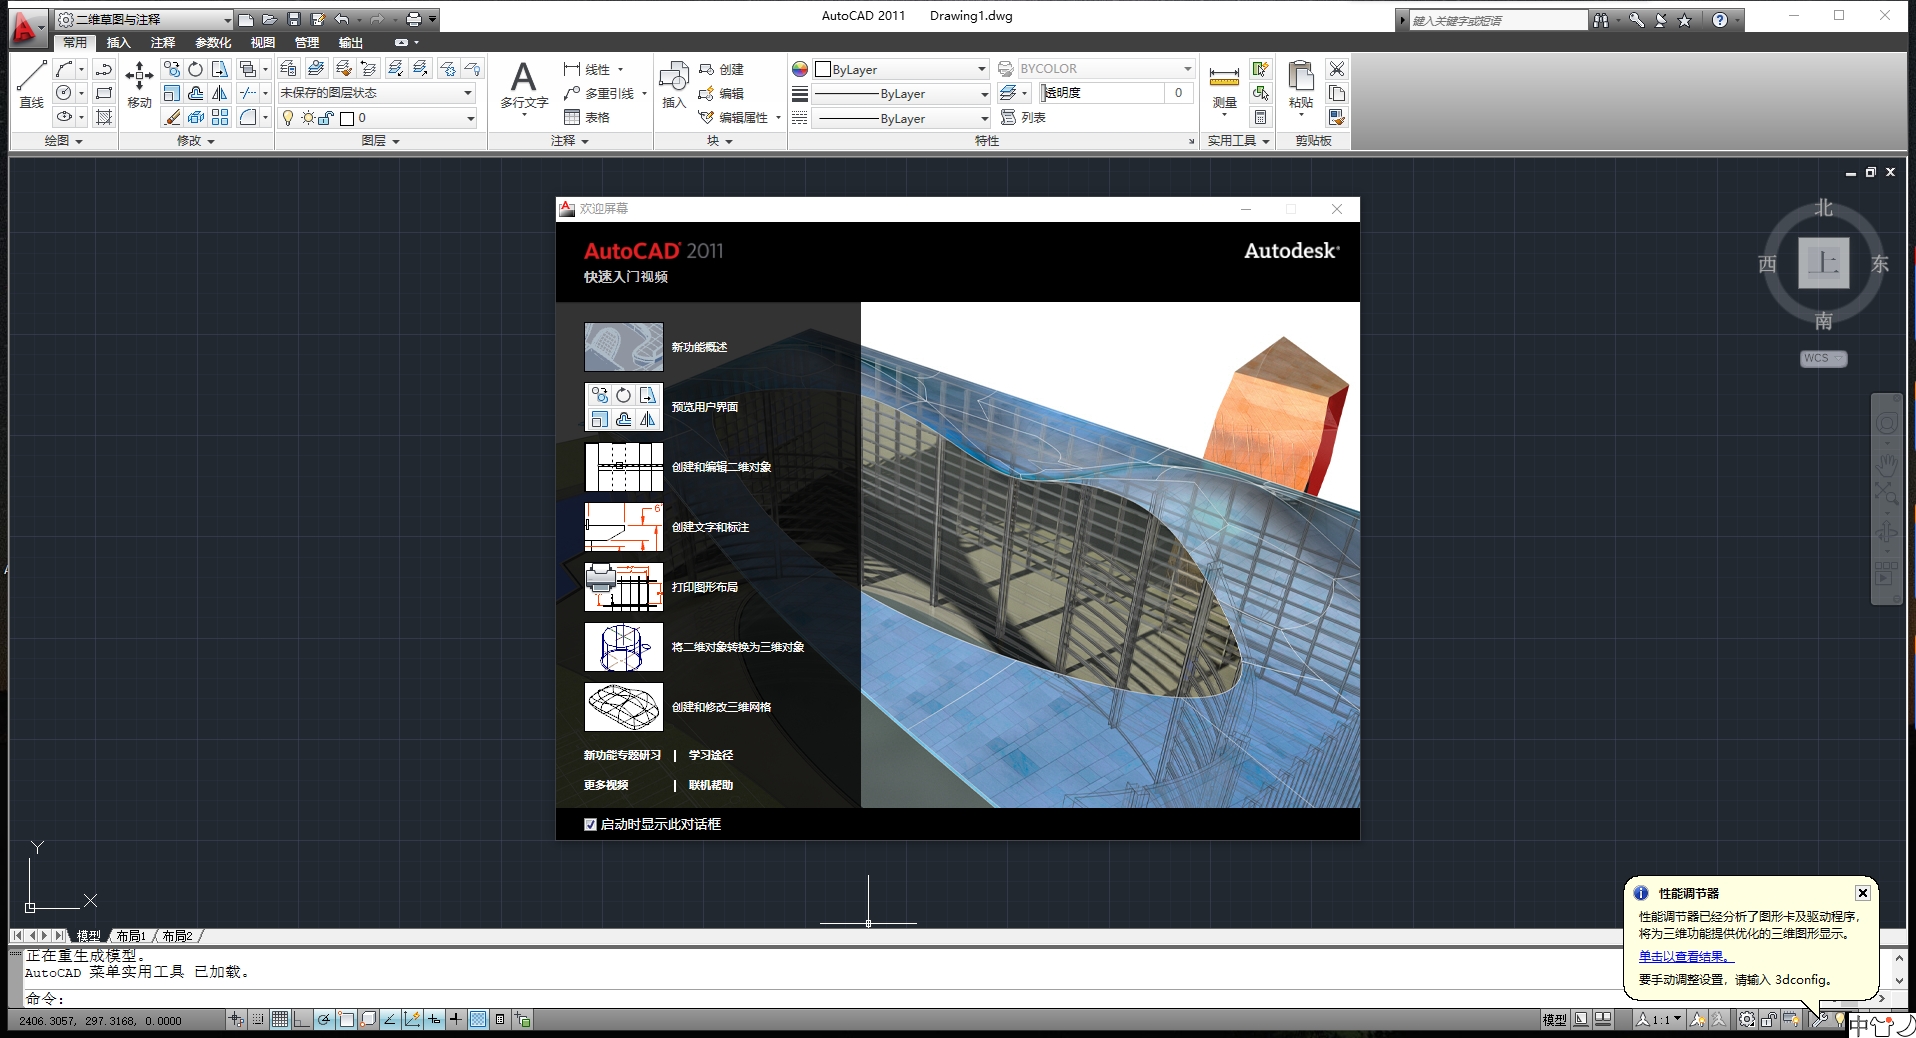Image resolution: width=1916 pixels, height=1038 pixels.
Task: Switch to the 参数化 ribbon tab
Action: [x=212, y=43]
